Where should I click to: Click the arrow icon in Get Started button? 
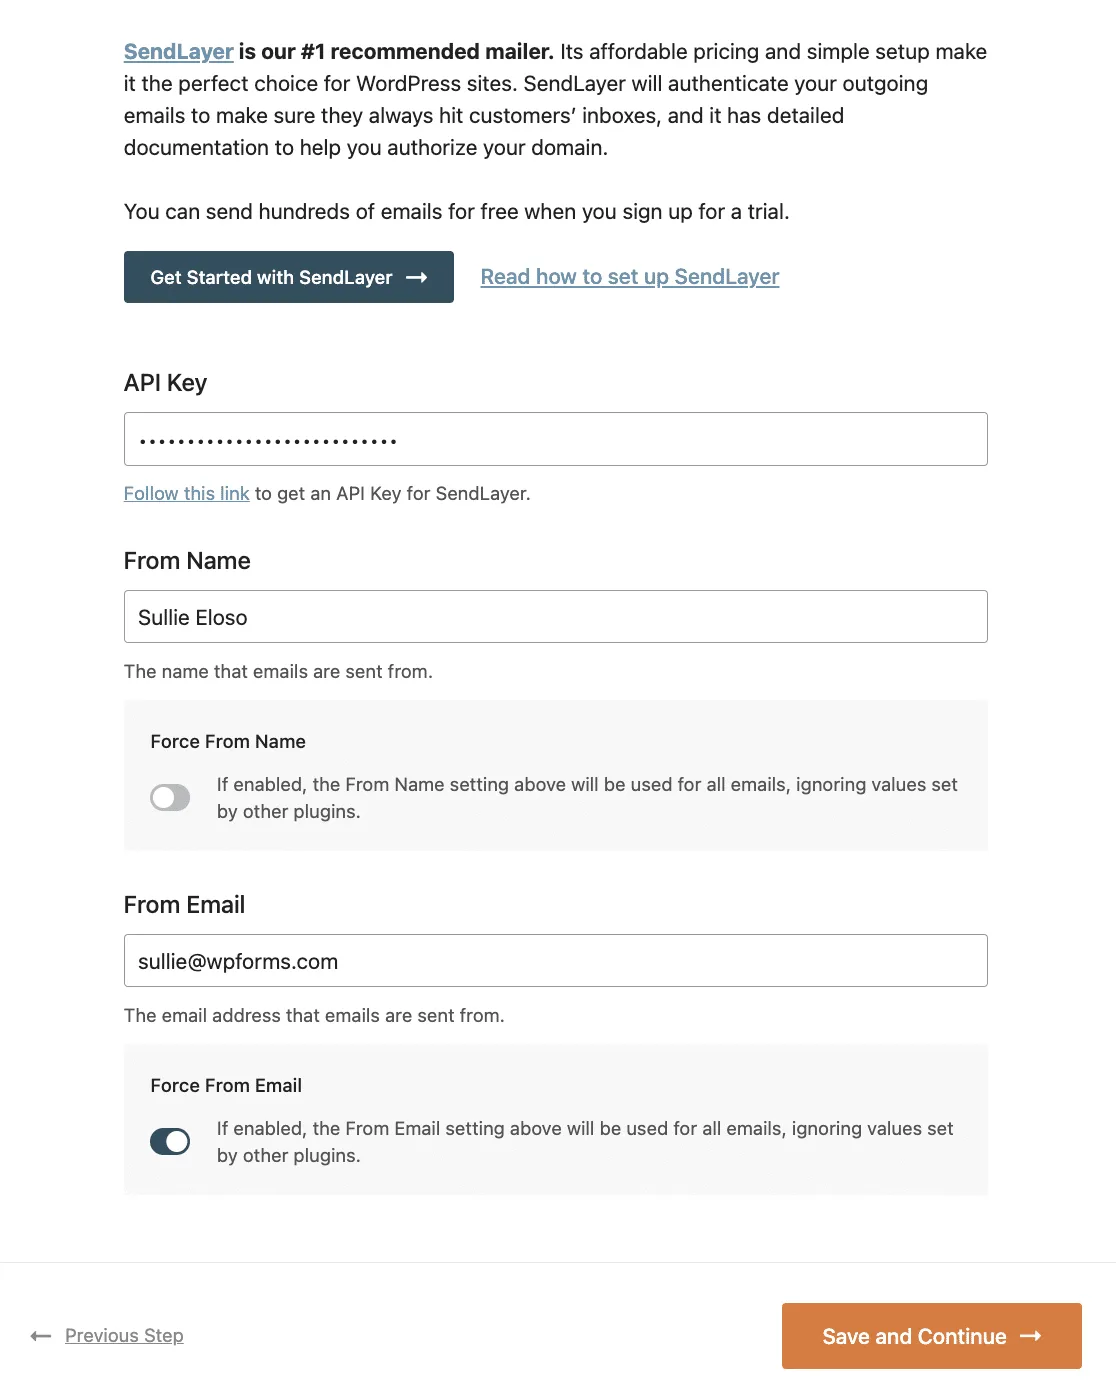point(417,277)
